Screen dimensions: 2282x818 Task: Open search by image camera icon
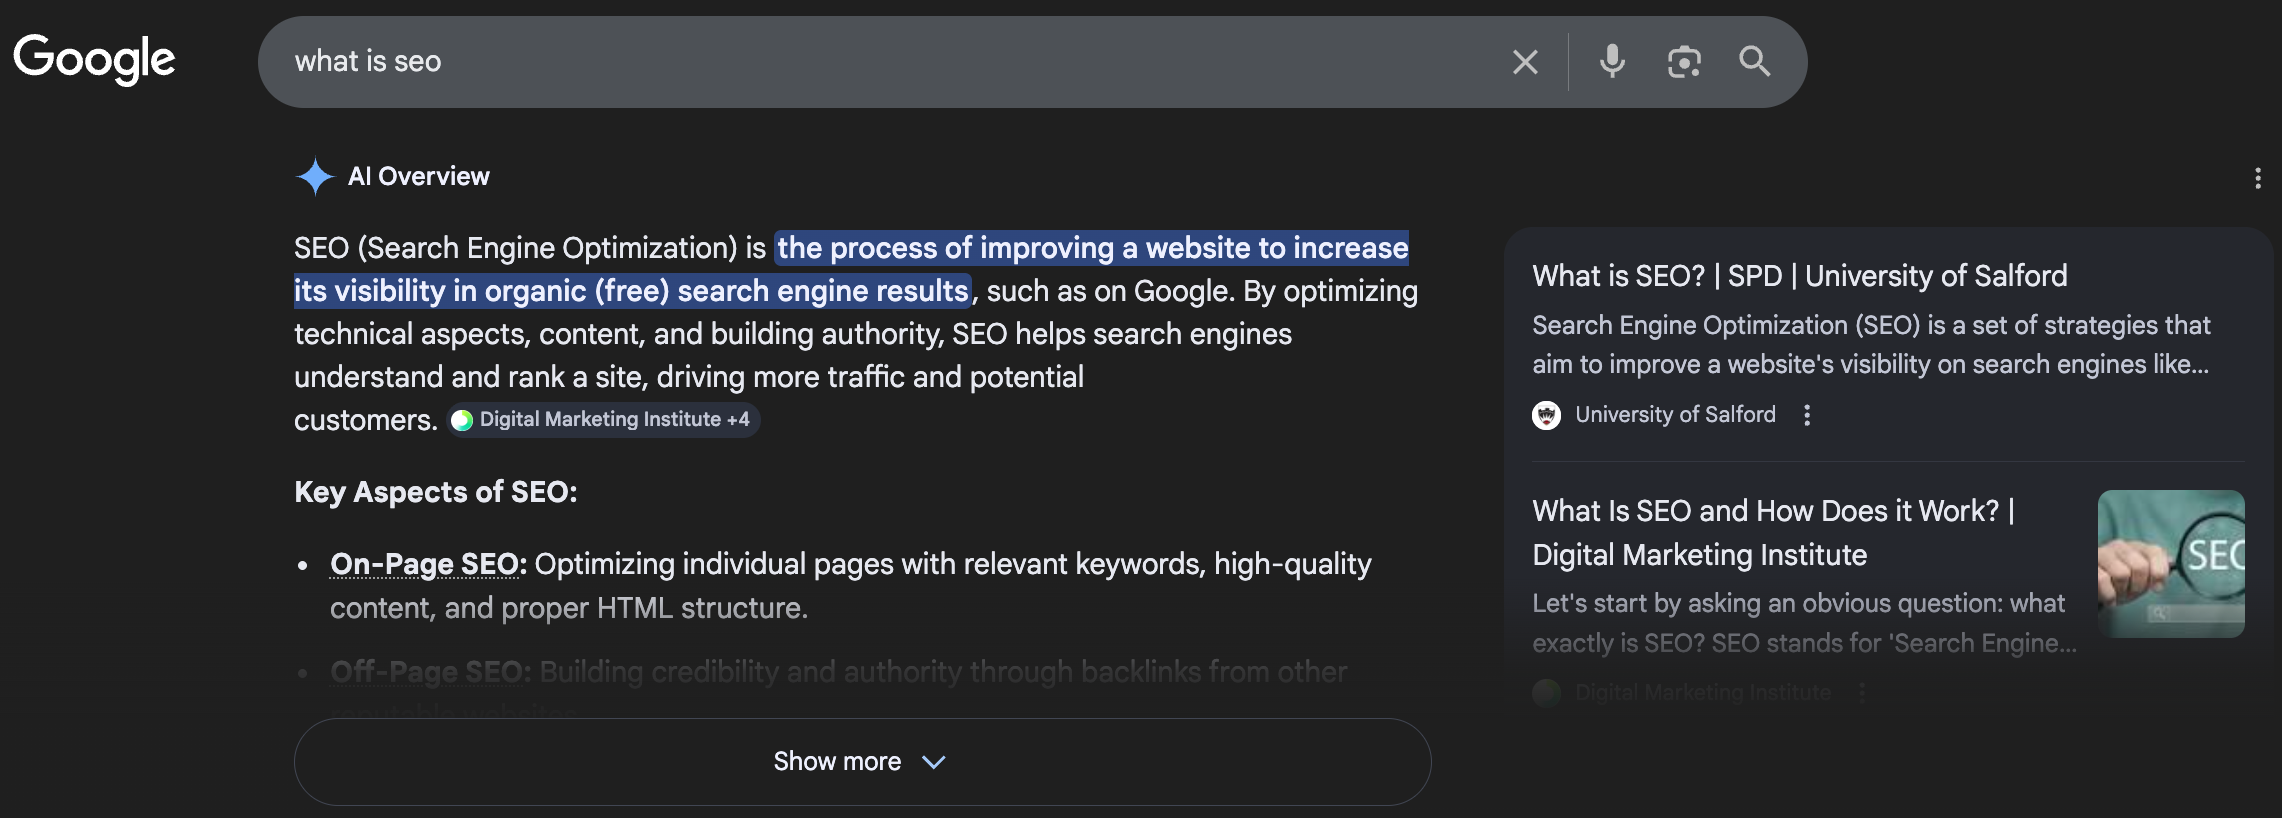[x=1684, y=62]
